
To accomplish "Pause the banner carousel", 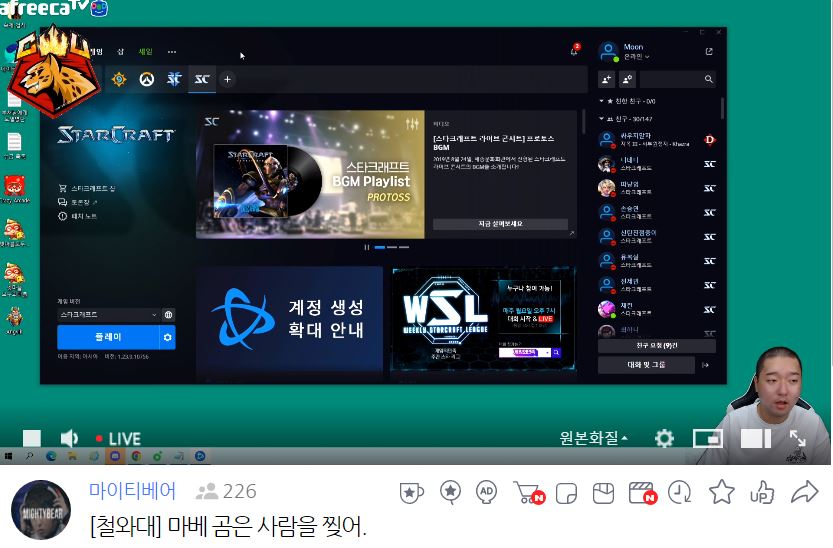I will [367, 247].
